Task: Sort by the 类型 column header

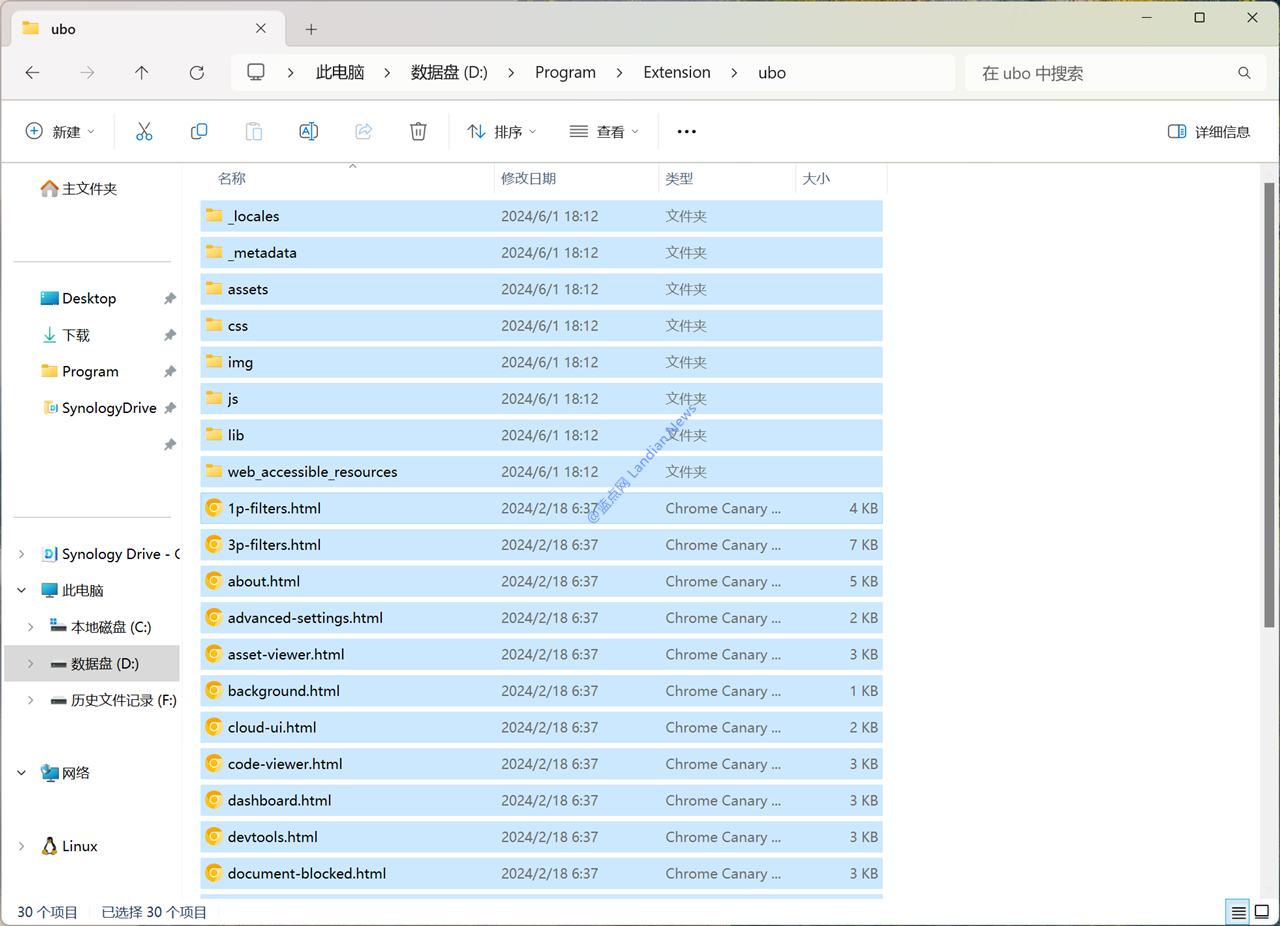Action: (679, 178)
